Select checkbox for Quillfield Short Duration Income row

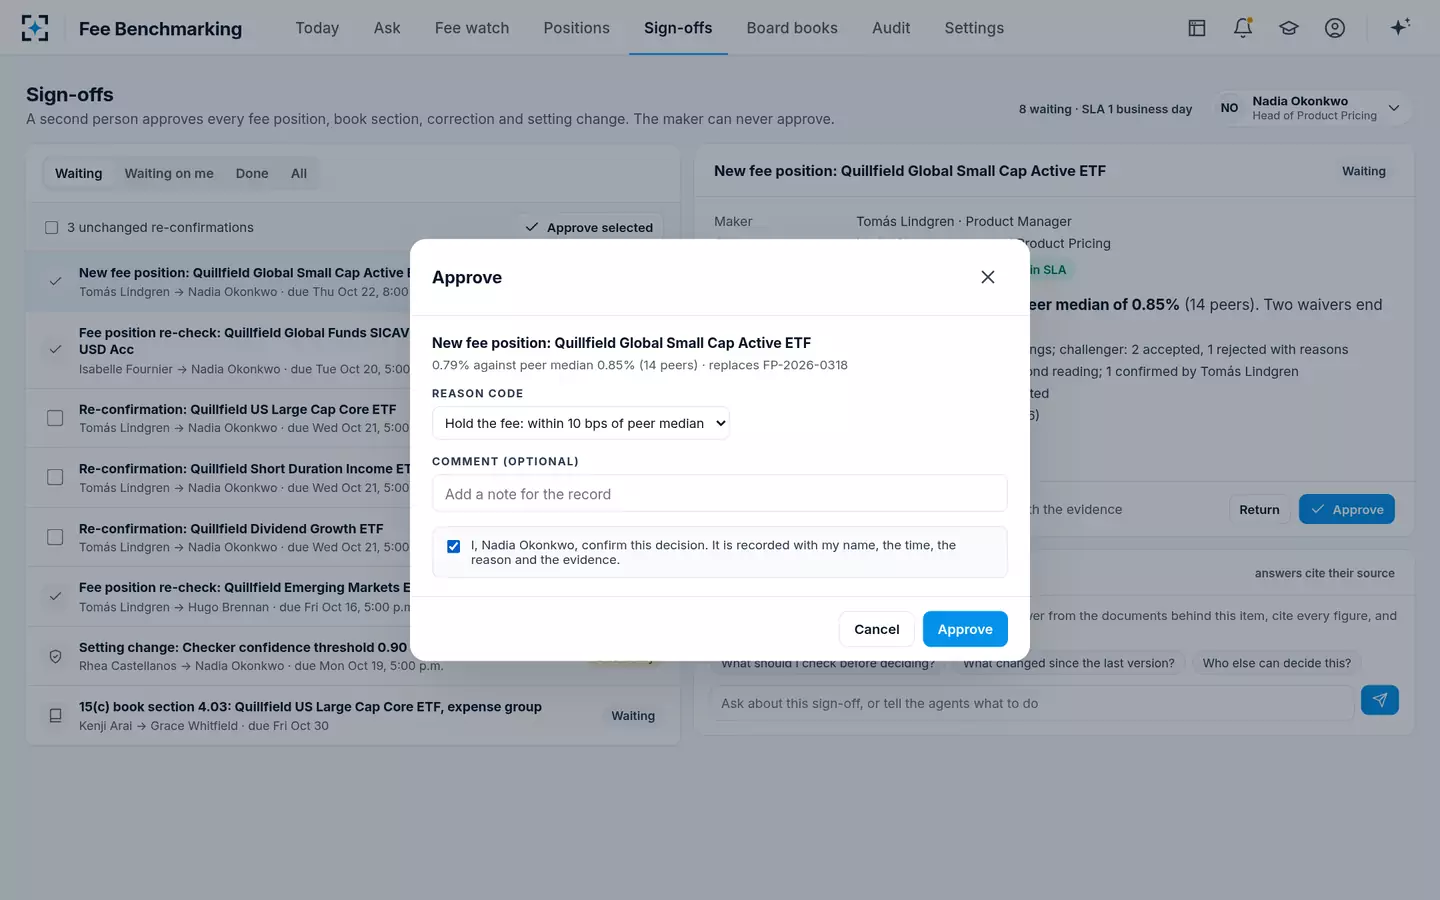[55, 477]
